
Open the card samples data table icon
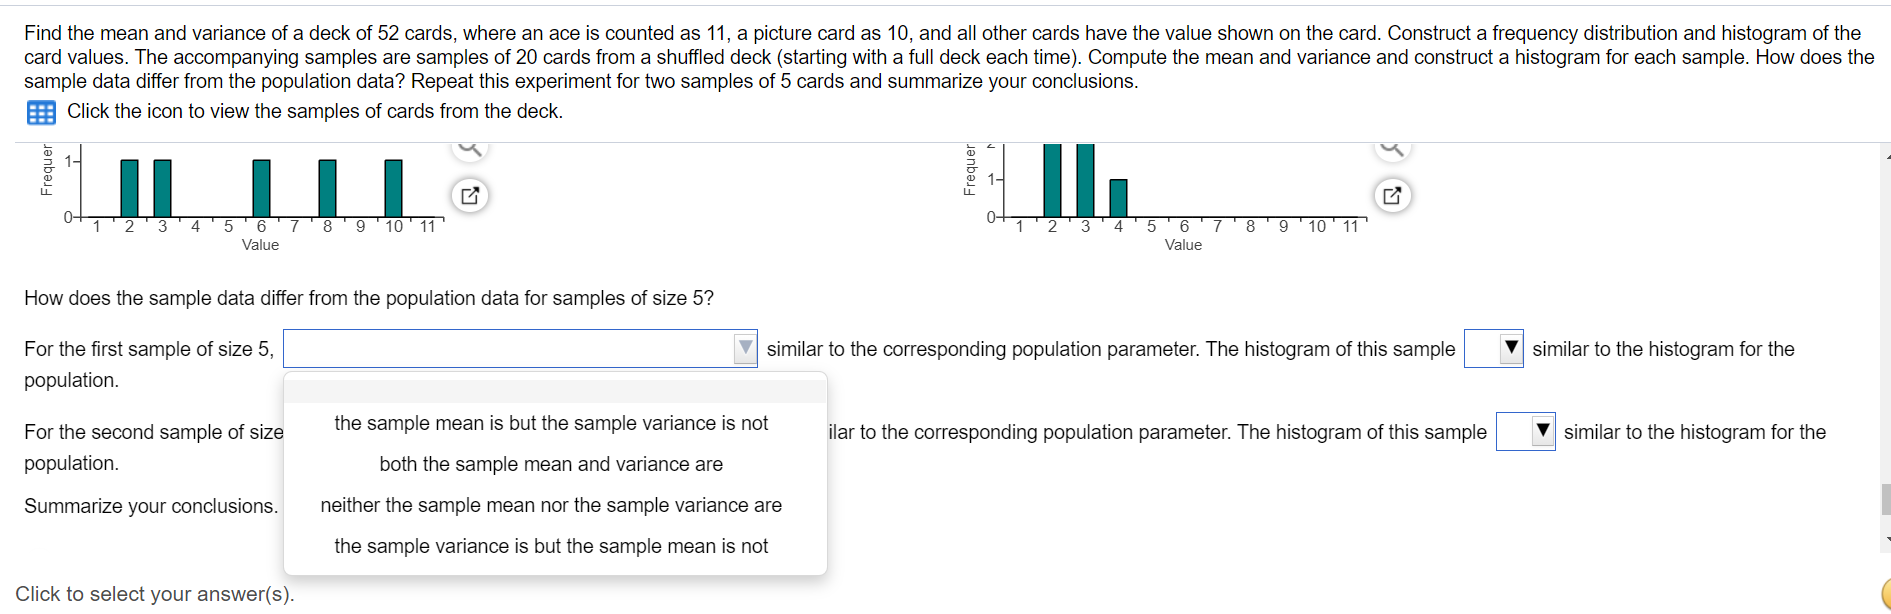[x=41, y=112]
